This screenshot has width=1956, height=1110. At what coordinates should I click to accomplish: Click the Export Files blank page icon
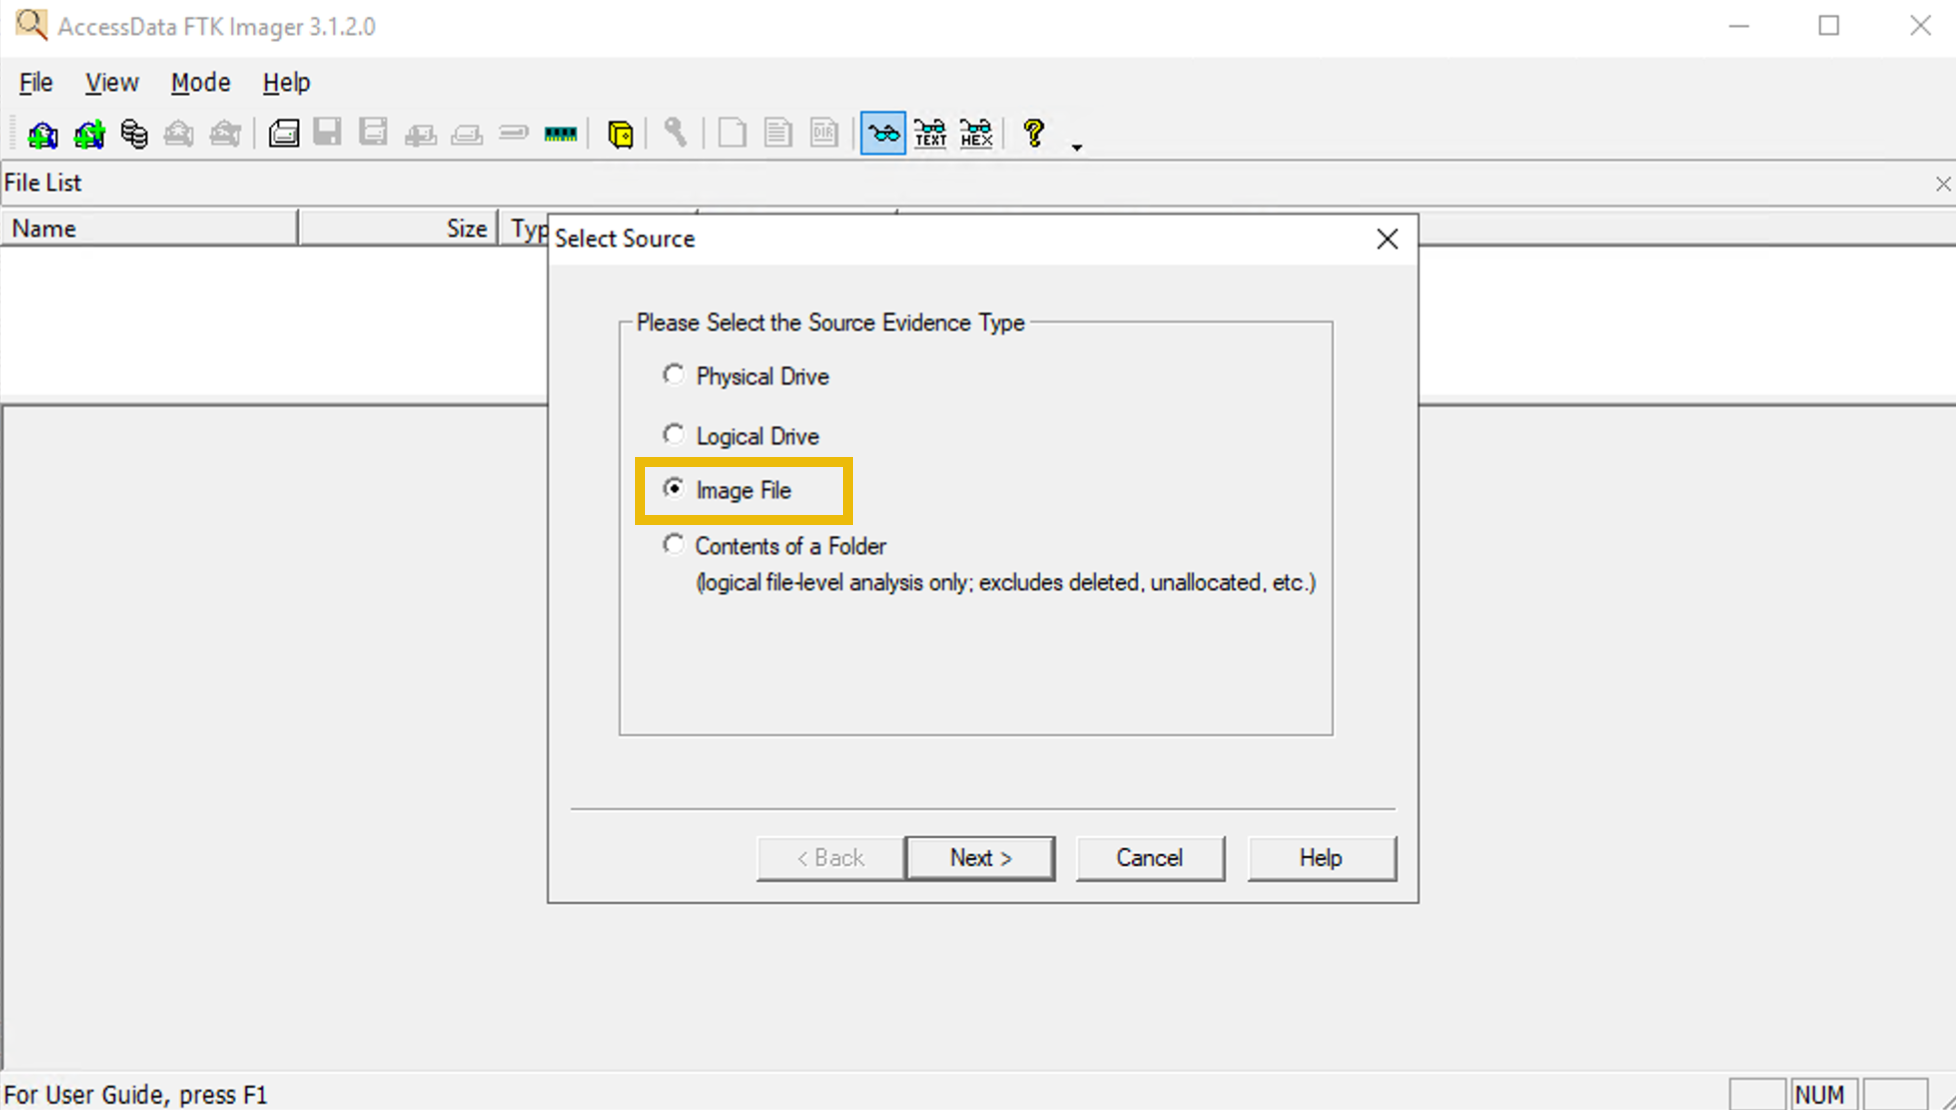point(732,133)
